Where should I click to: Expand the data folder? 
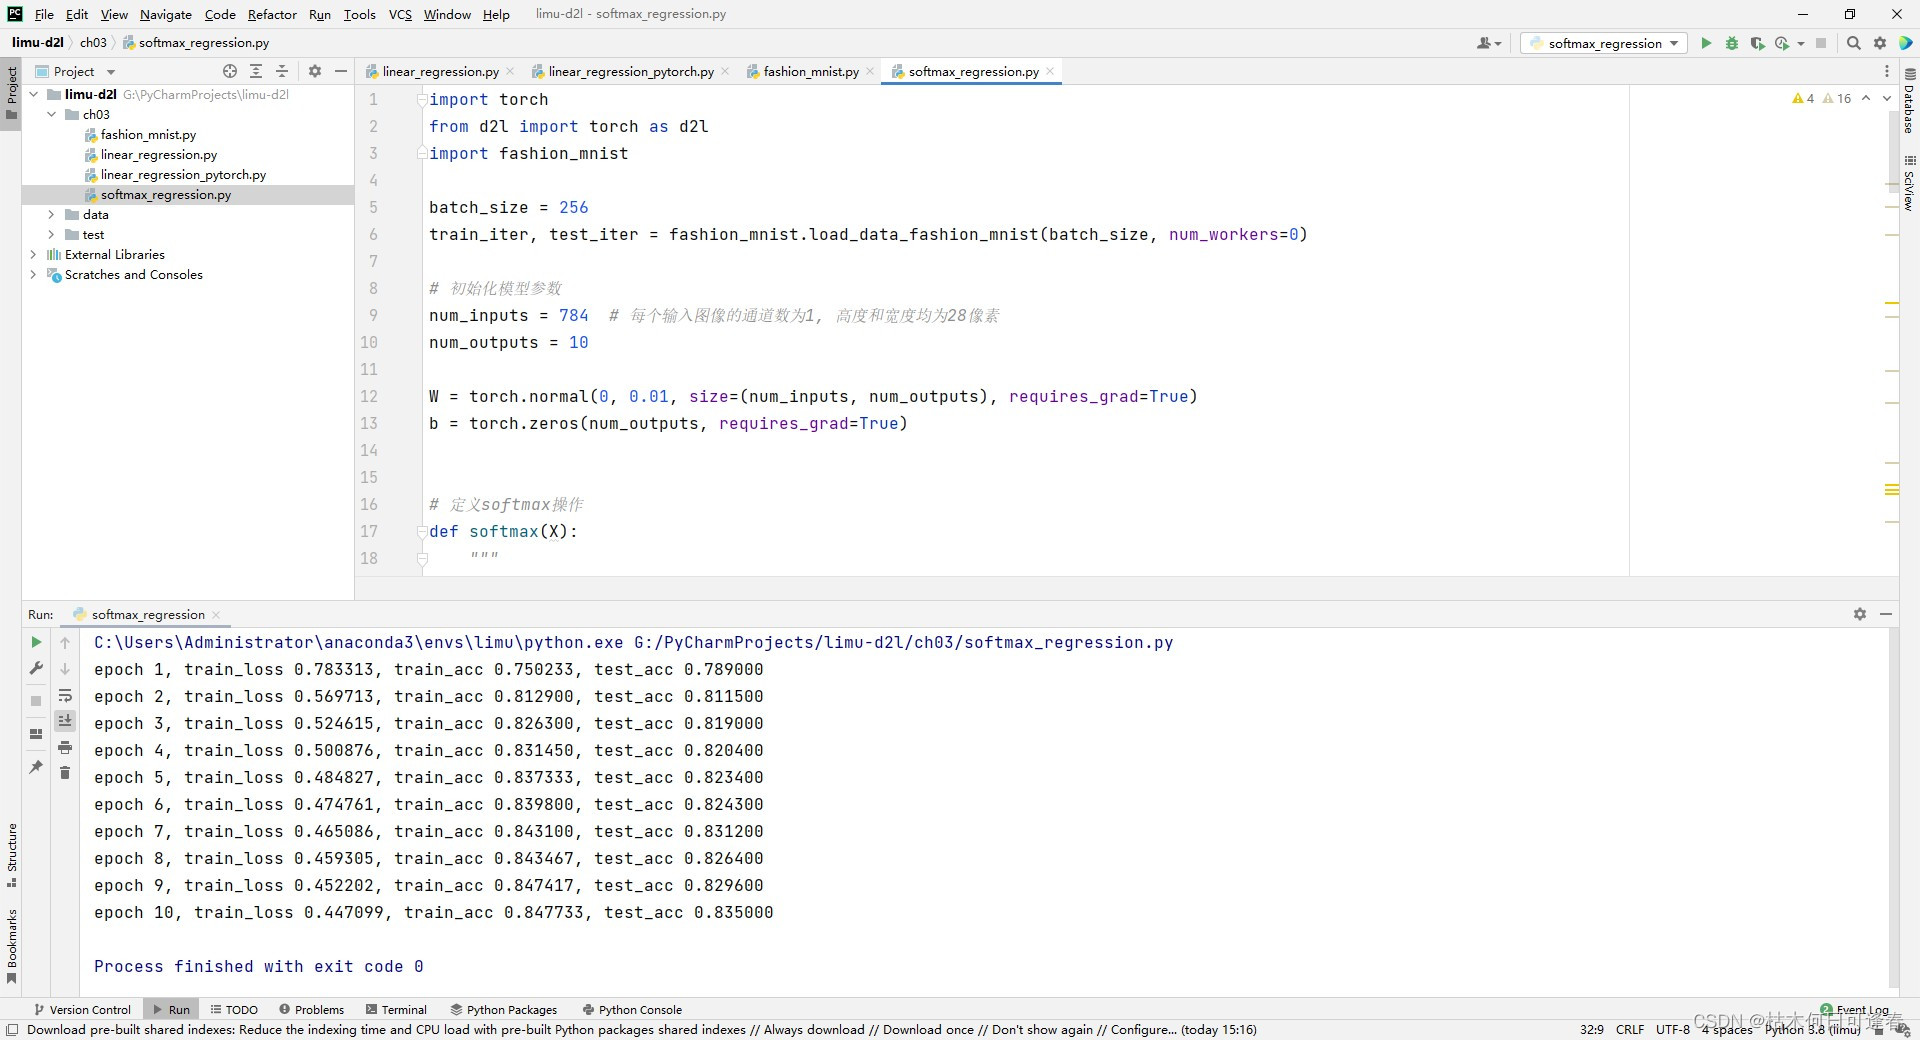pos(52,215)
